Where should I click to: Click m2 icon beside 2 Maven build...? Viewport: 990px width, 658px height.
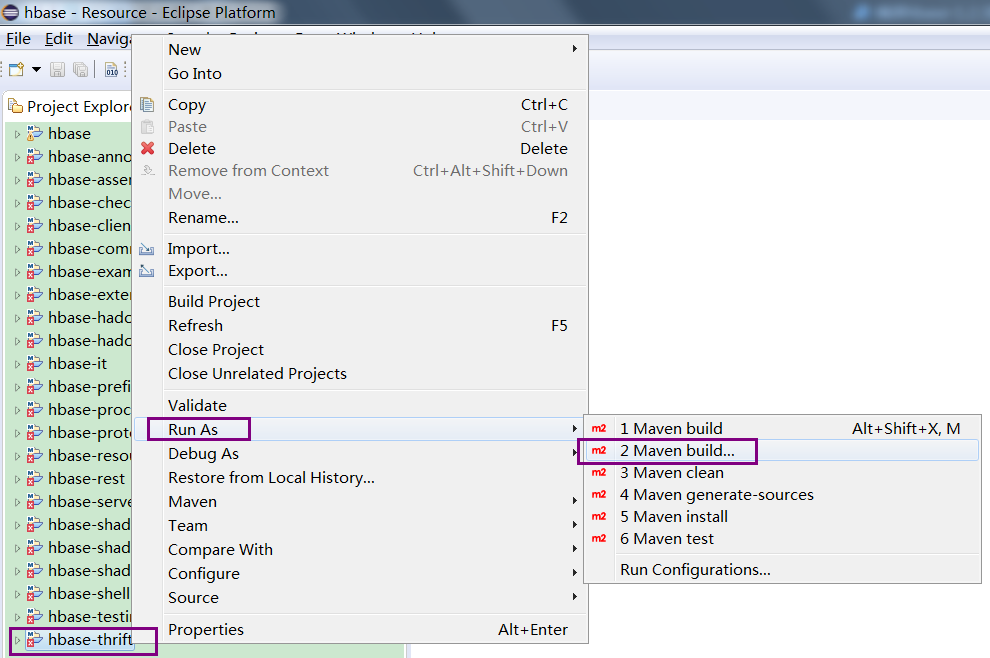pos(599,450)
